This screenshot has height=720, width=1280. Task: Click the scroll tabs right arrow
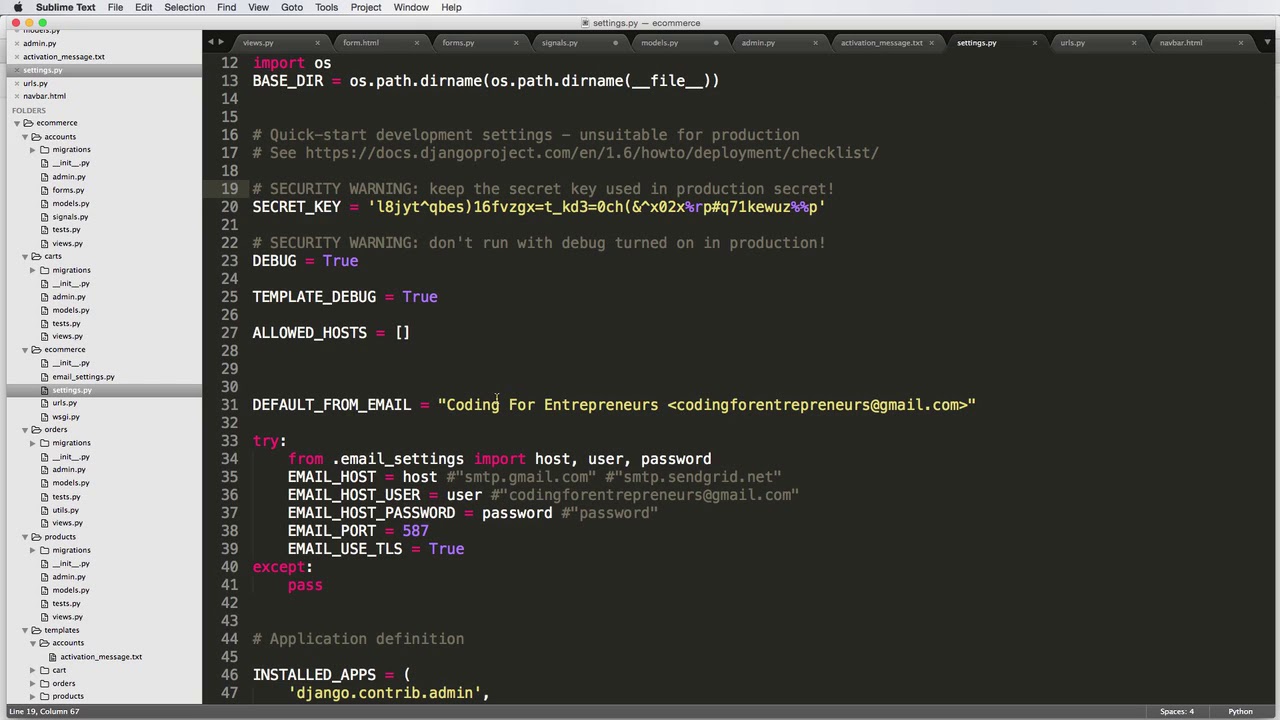pyautogui.click(x=221, y=42)
